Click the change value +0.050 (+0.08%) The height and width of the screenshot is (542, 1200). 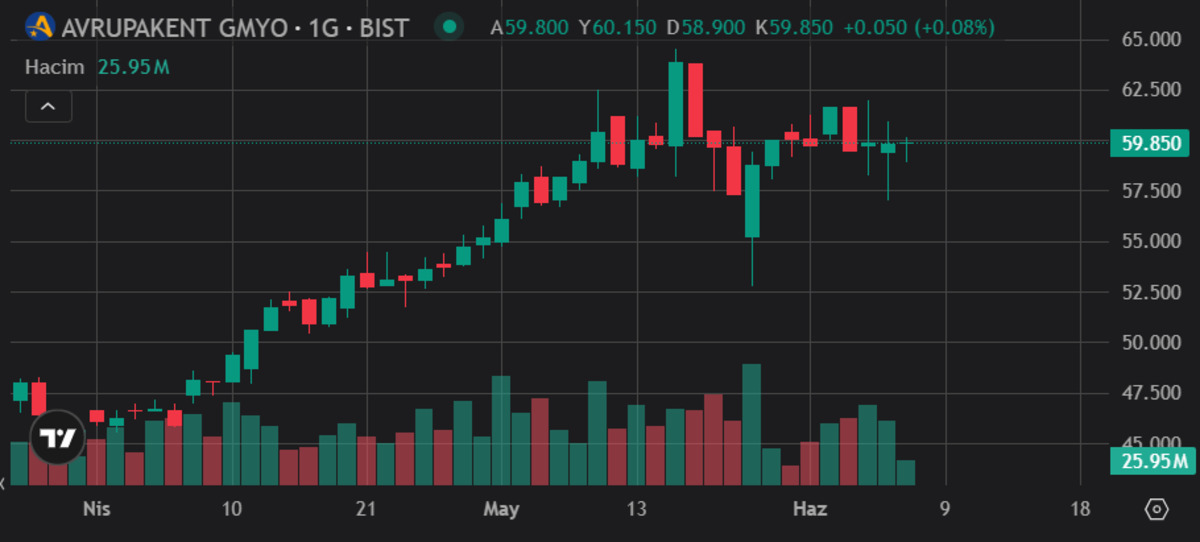(919, 28)
